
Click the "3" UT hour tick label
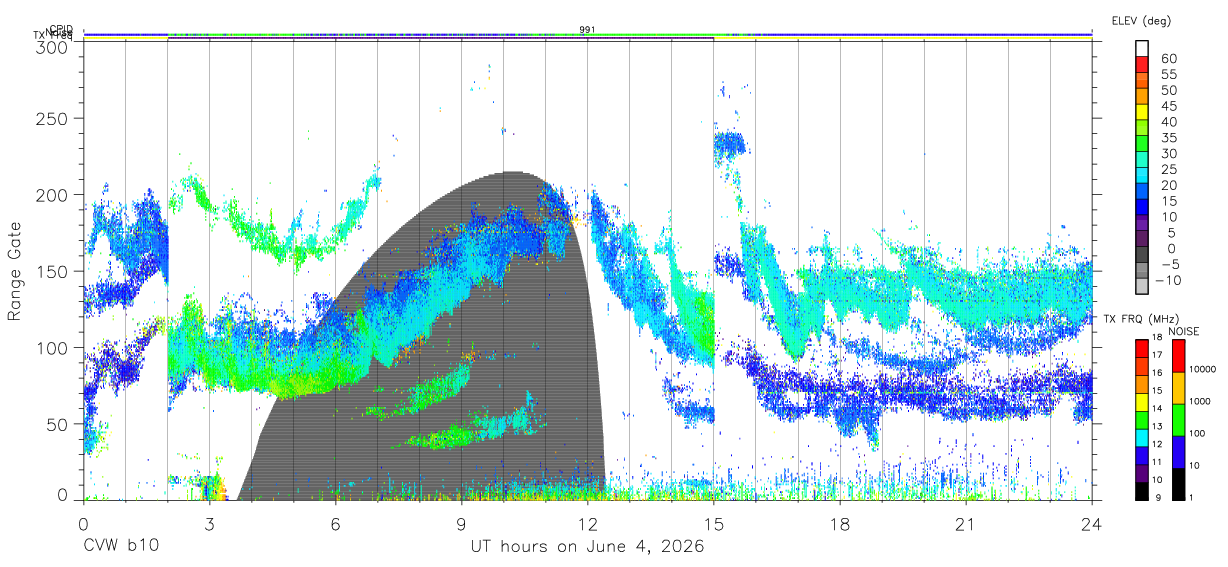pyautogui.click(x=209, y=523)
